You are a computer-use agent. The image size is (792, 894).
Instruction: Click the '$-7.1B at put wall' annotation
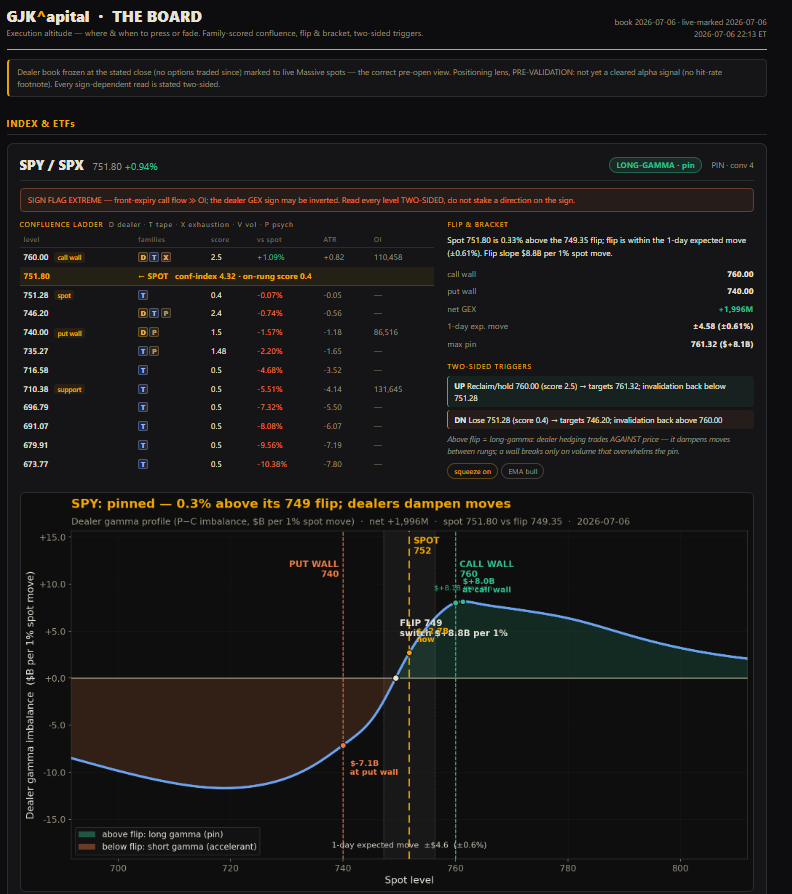373,767
